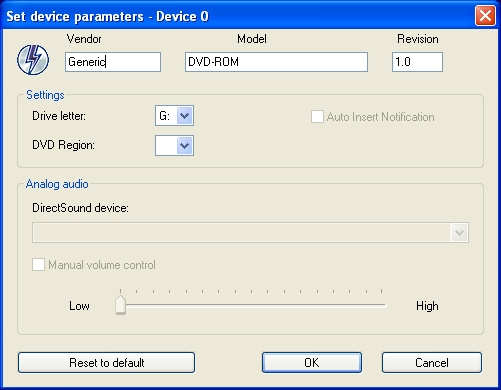Click the DirectSound device: label
Screen dimensions: 501x390
[80, 208]
